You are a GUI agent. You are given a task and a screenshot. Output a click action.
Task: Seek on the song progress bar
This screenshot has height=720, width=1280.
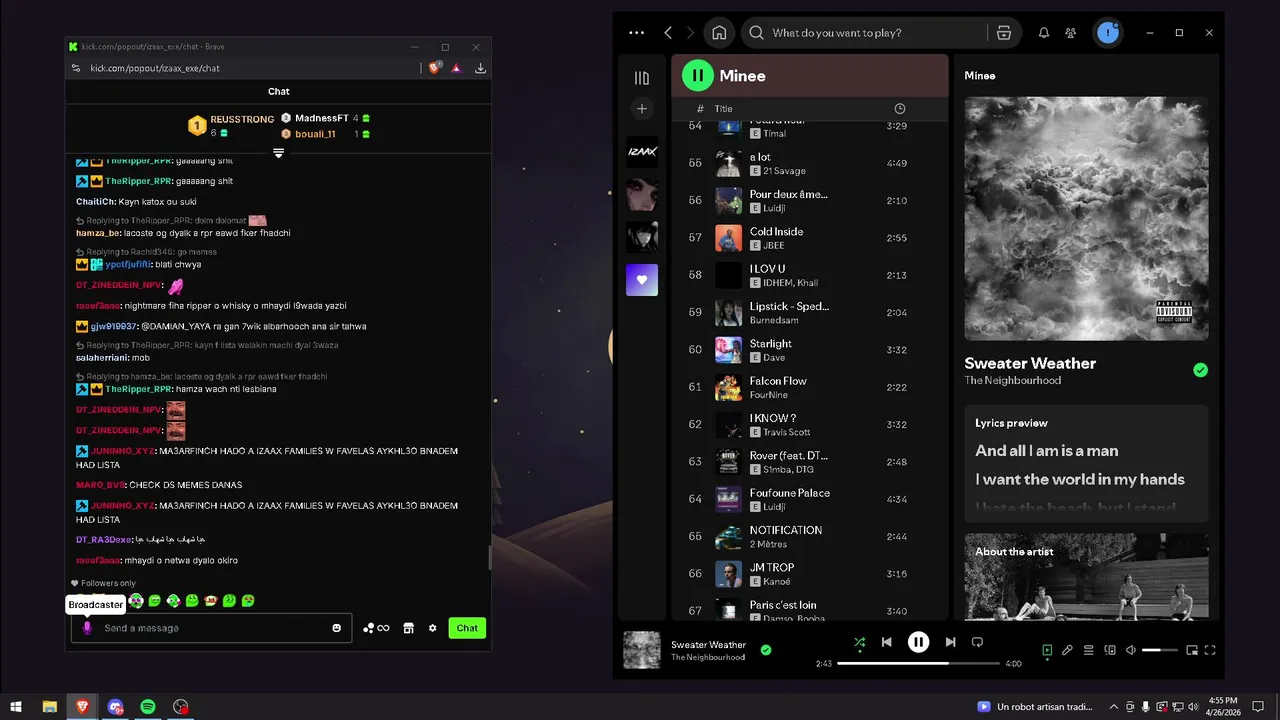click(x=918, y=663)
